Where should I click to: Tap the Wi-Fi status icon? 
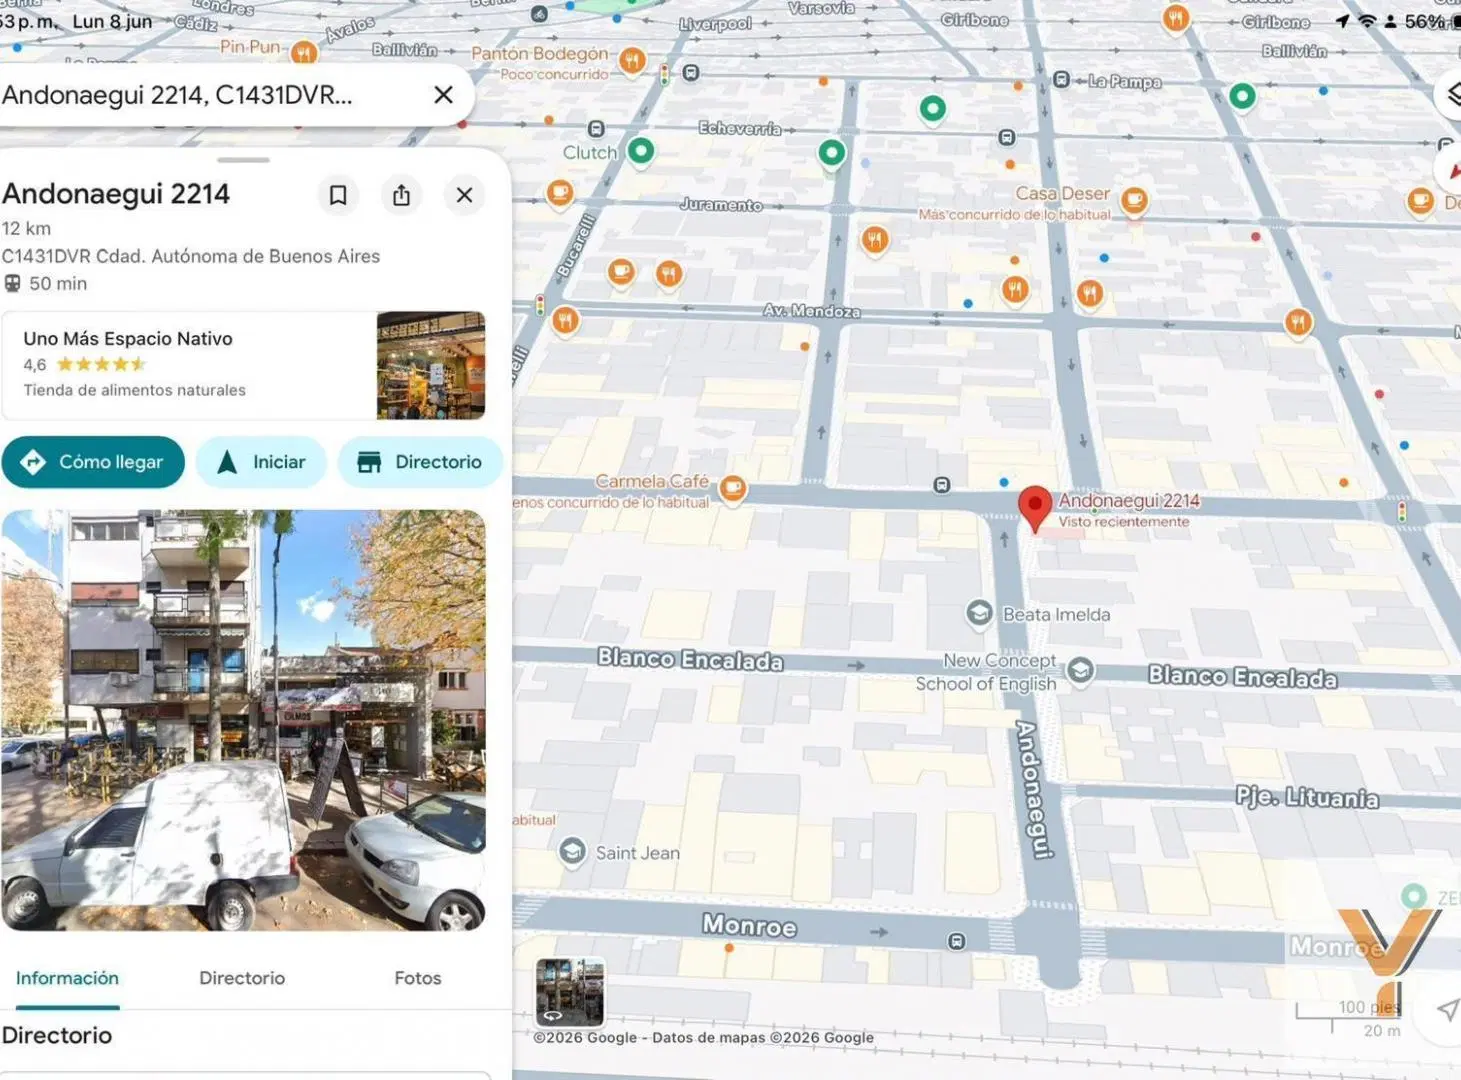click(1367, 21)
